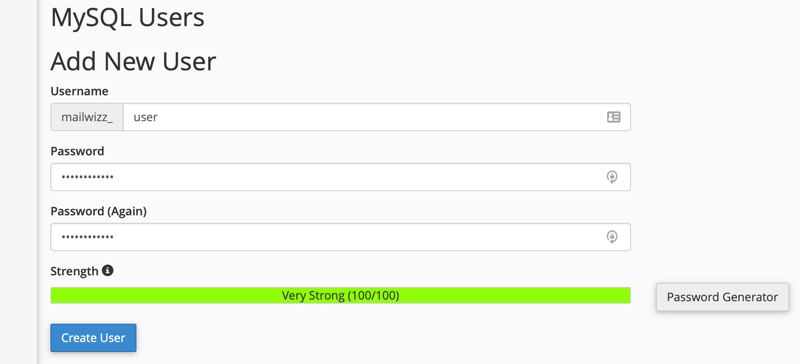
Task: Focus the Password (Again) input field
Action: (340, 237)
